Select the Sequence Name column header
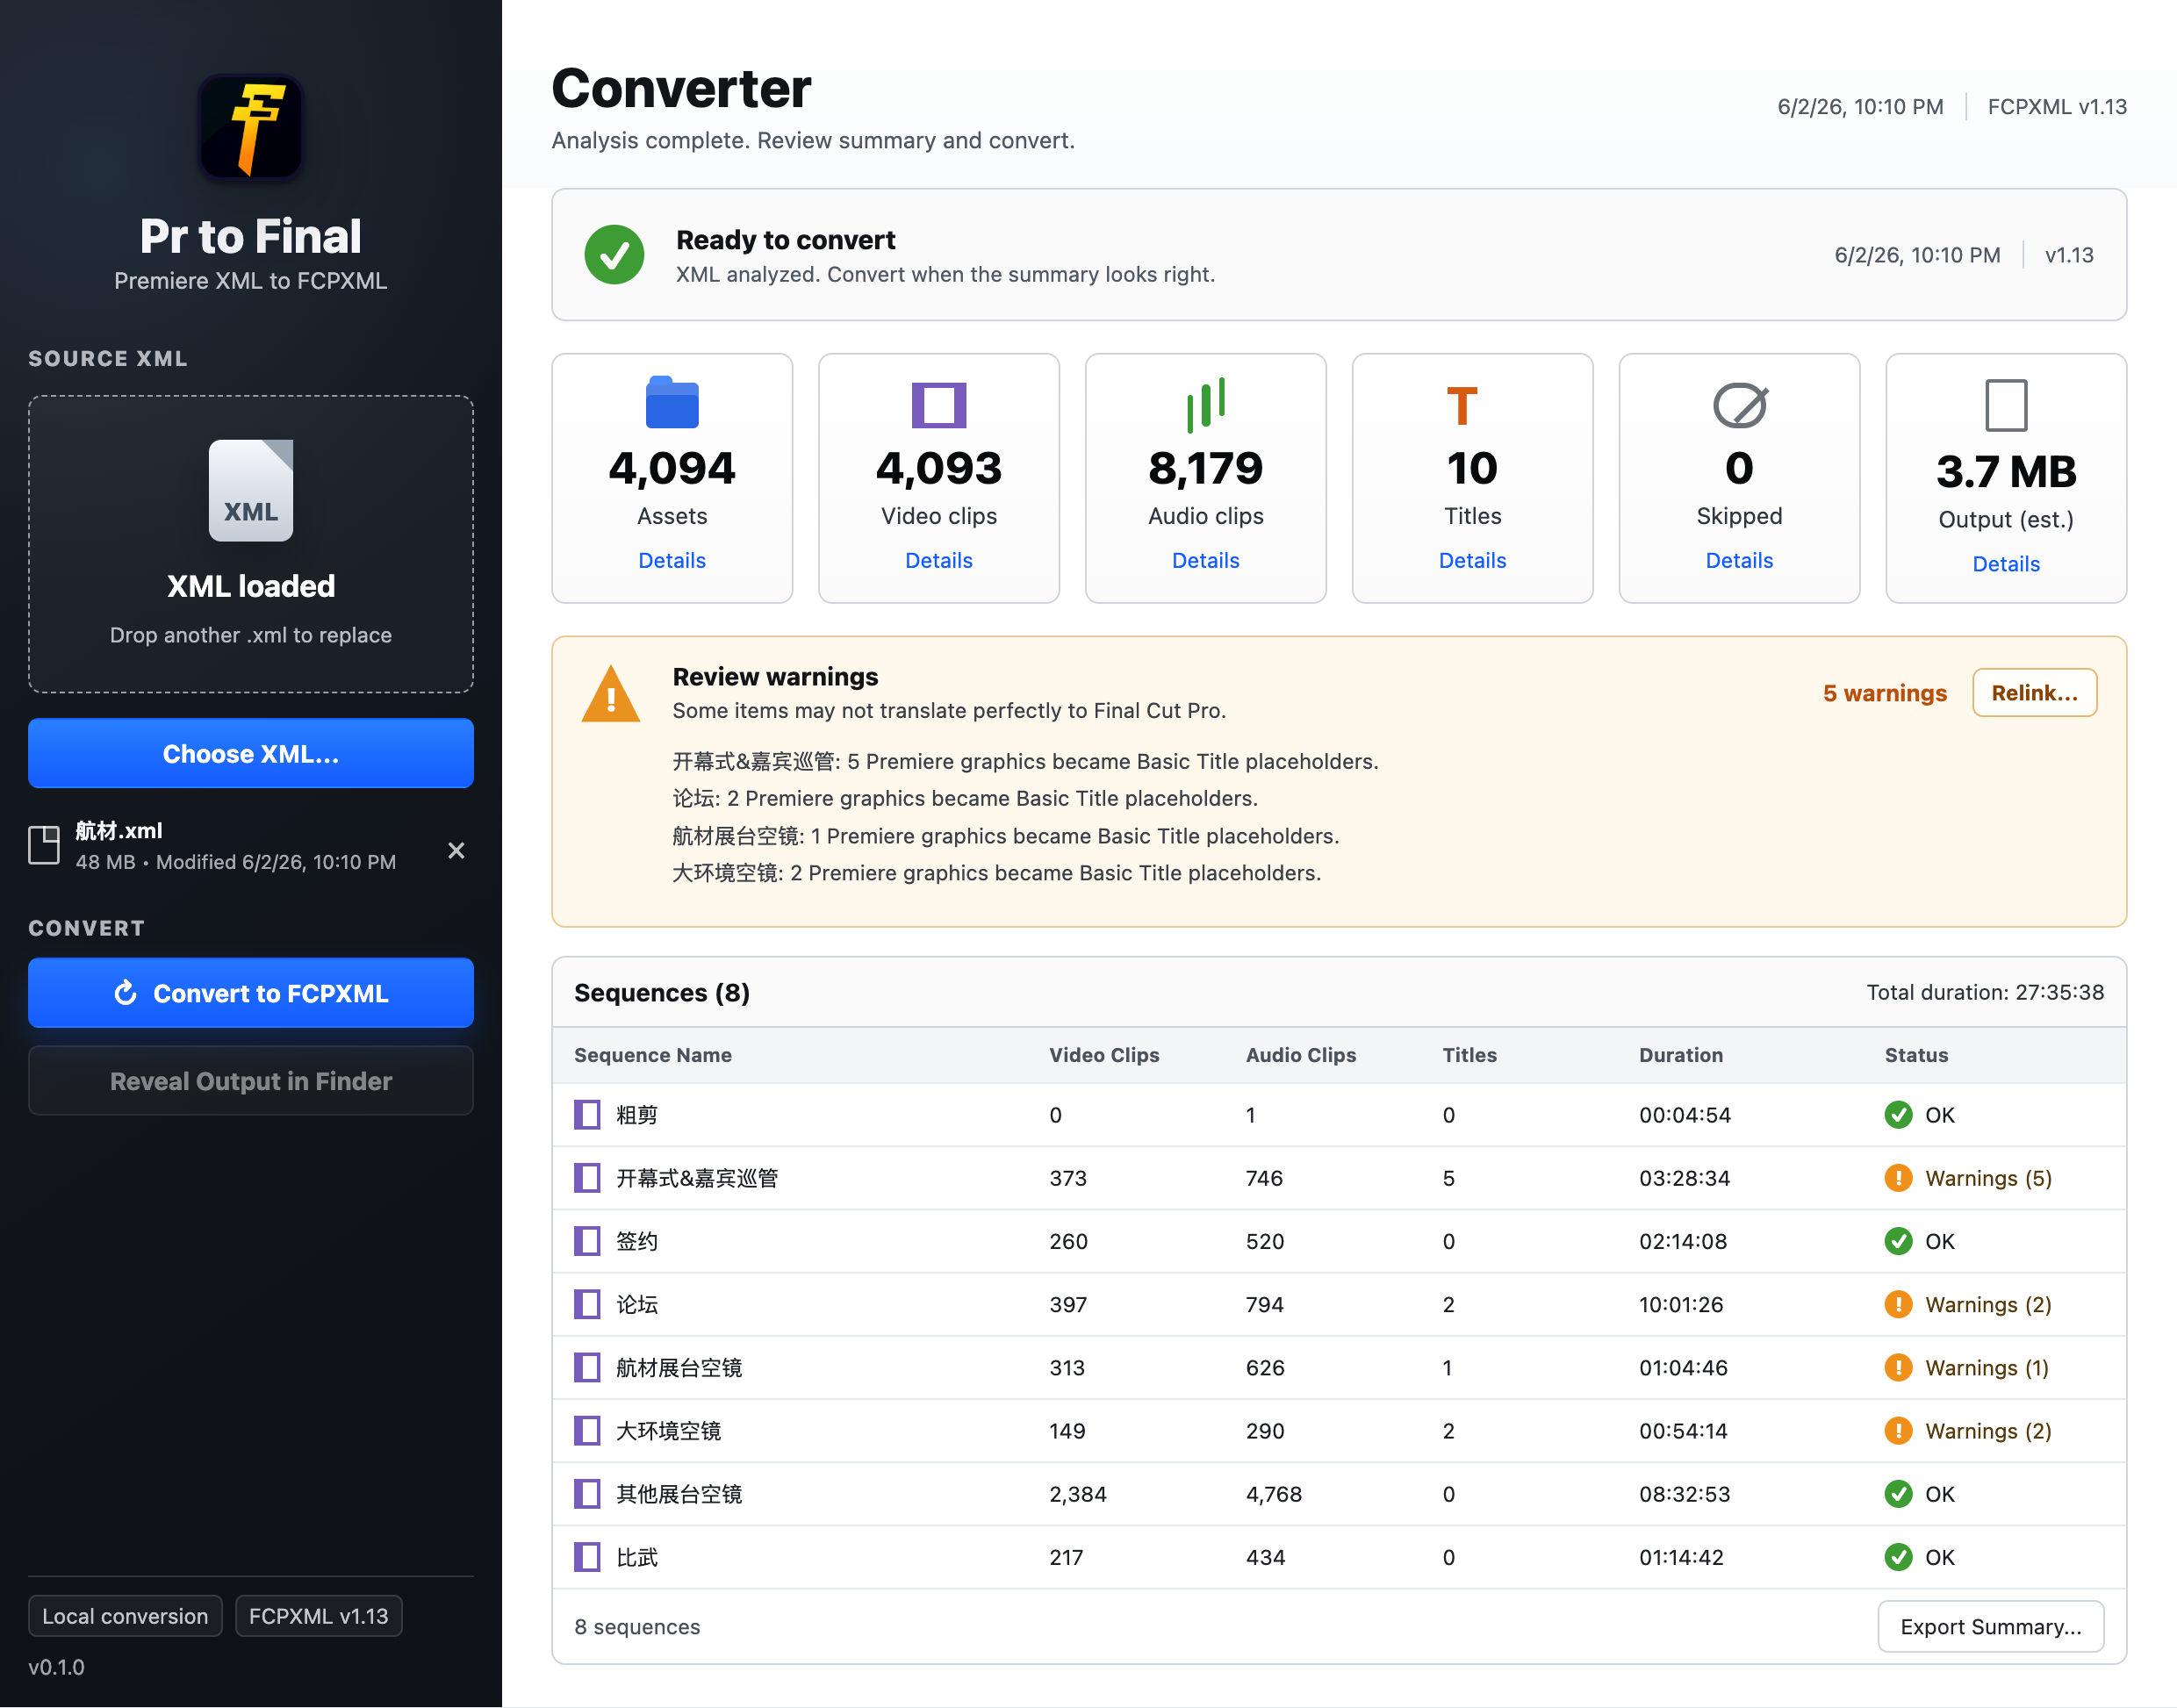 click(653, 1054)
